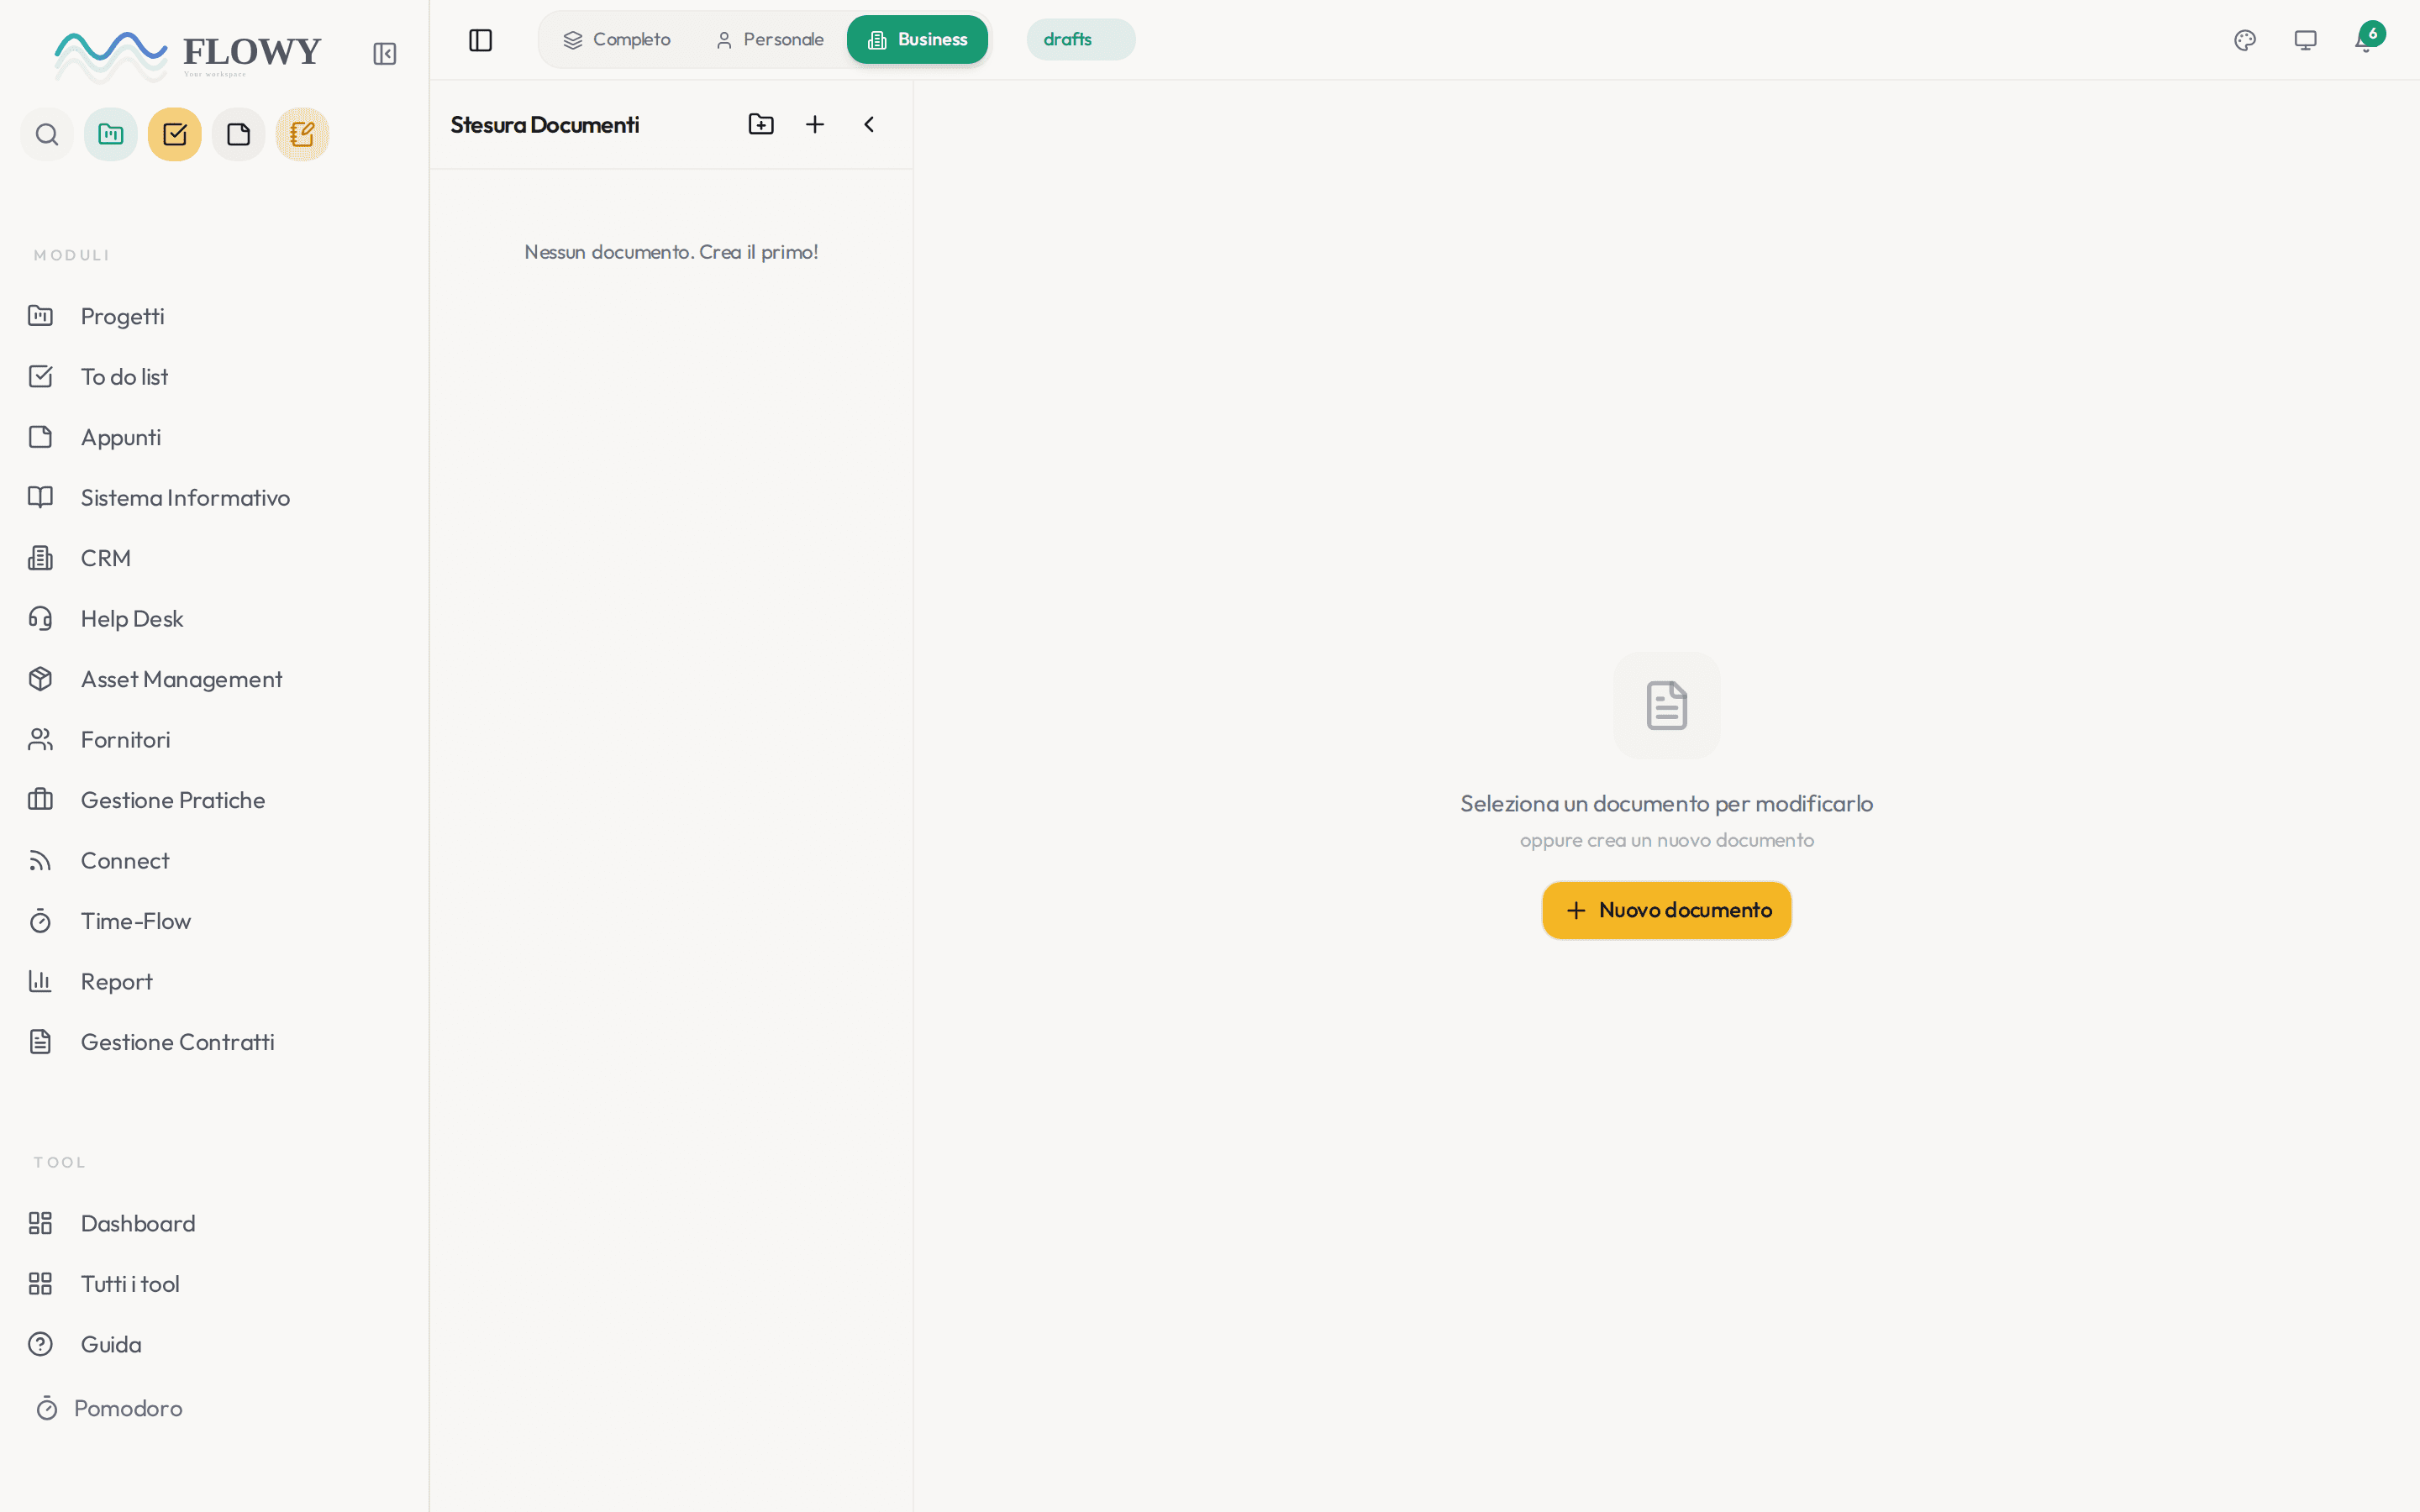Open Guida help page

(214, 1345)
